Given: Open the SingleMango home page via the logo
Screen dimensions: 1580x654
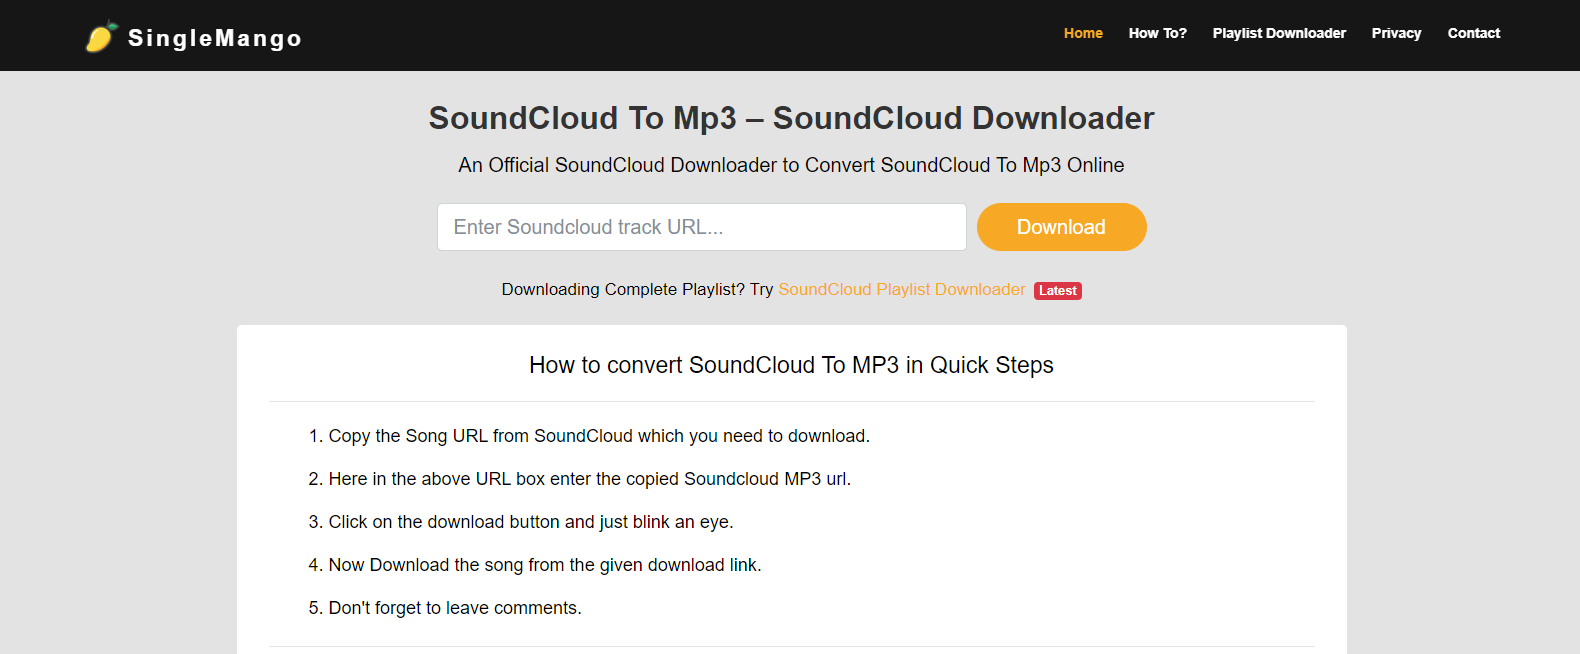Looking at the screenshot, I should [193, 37].
